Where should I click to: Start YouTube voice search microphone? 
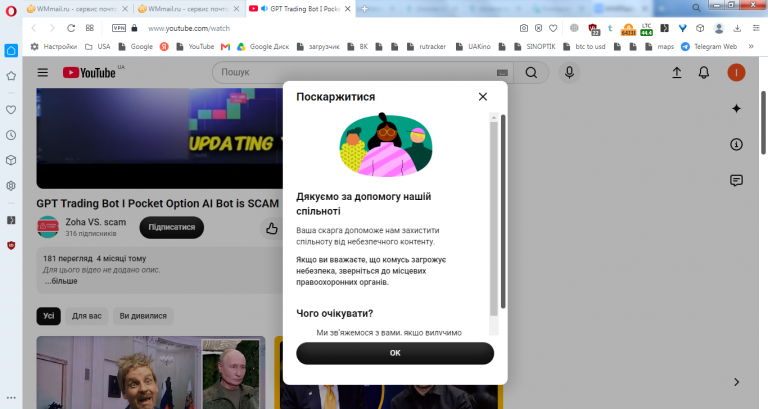(569, 72)
